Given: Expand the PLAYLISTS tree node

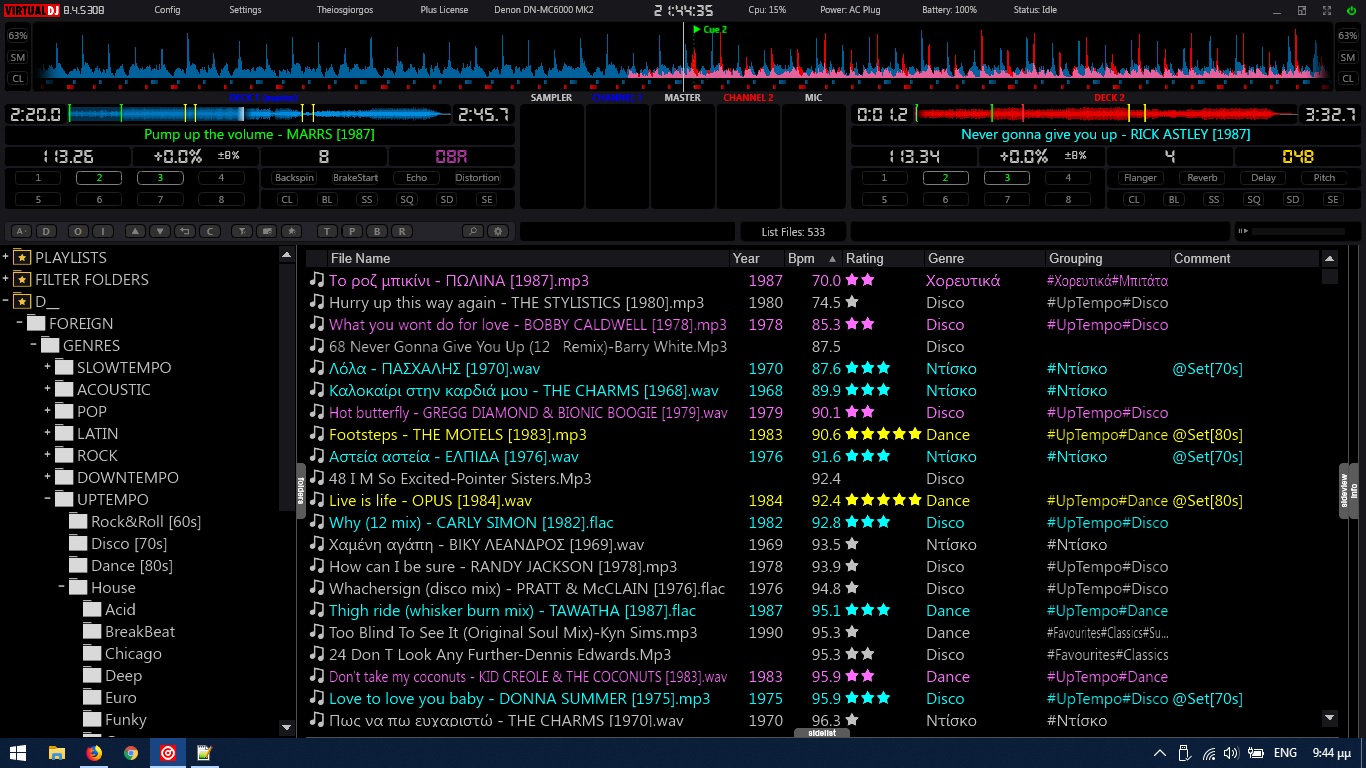Looking at the screenshot, I should pos(6,257).
